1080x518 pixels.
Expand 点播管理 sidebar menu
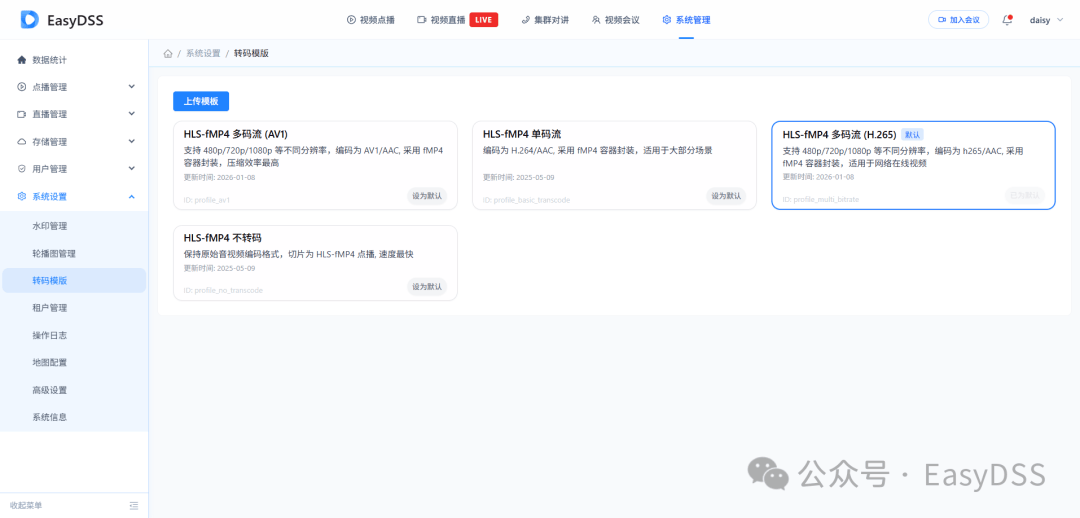[x=74, y=87]
